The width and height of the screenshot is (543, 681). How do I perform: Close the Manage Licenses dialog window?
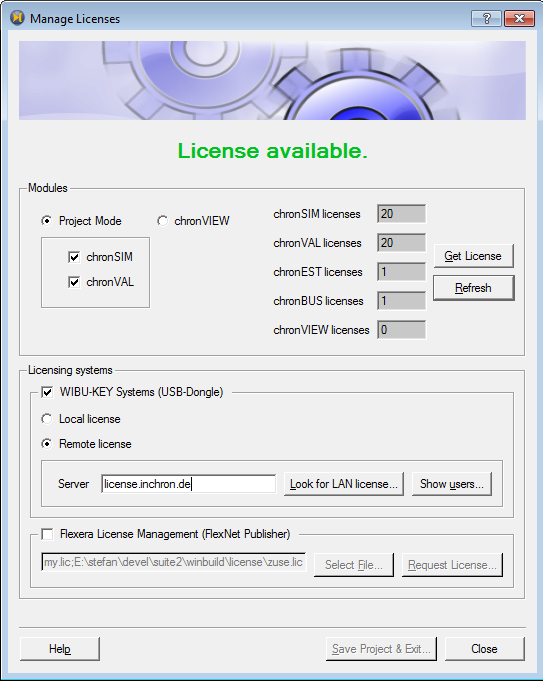coord(520,18)
